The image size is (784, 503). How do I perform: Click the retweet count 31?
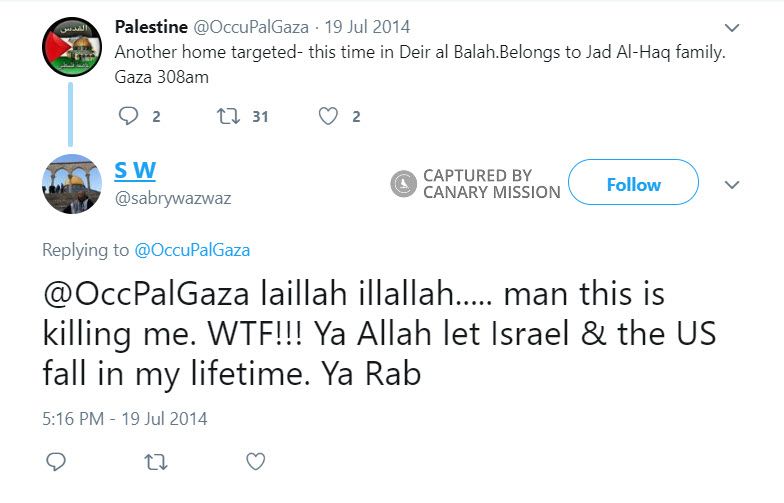pyautogui.click(x=260, y=117)
